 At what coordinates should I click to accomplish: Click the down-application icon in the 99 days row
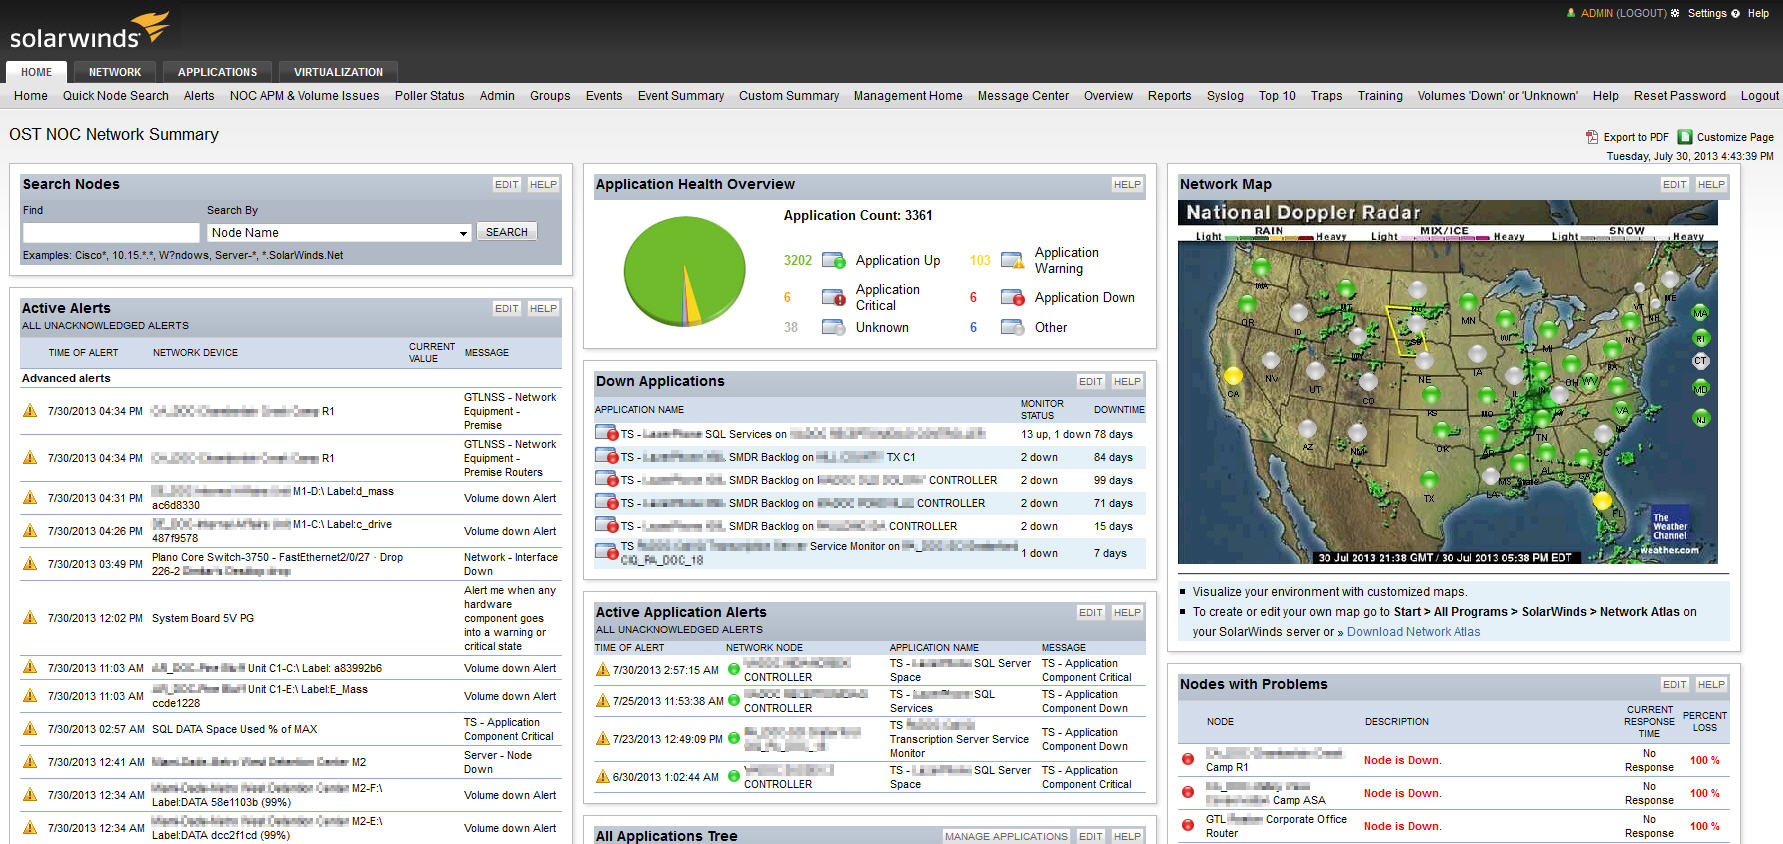[x=606, y=480]
